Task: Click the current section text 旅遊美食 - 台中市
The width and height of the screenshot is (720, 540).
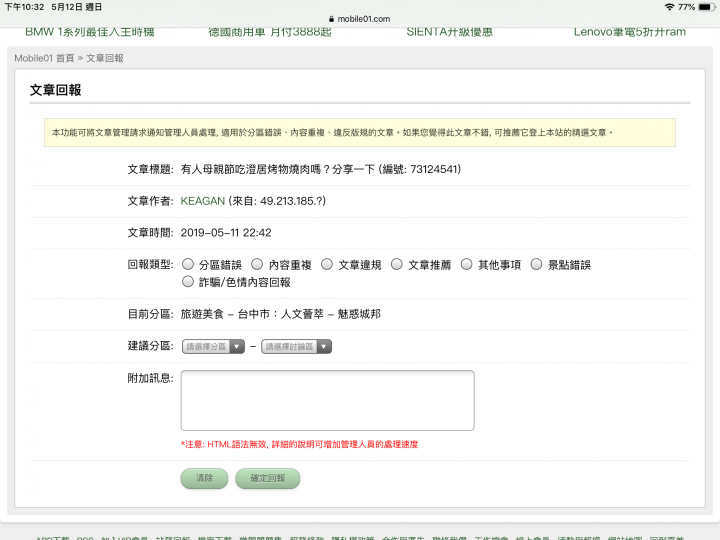Action: point(225,314)
